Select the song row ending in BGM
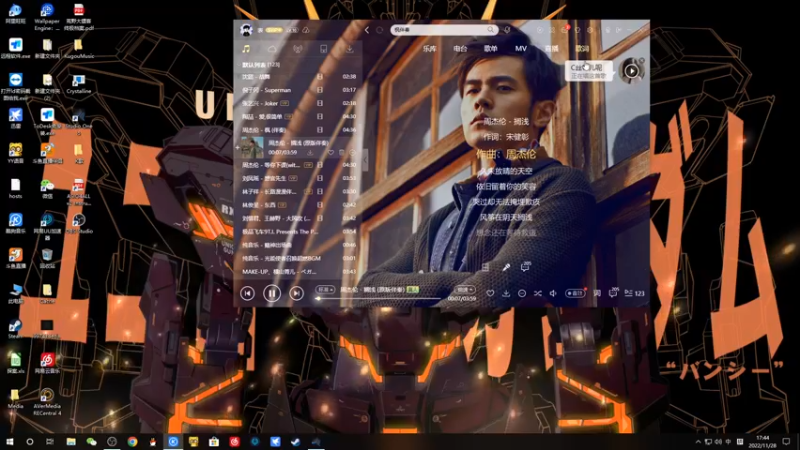Screen dimensions: 800x450 pos(298,258)
